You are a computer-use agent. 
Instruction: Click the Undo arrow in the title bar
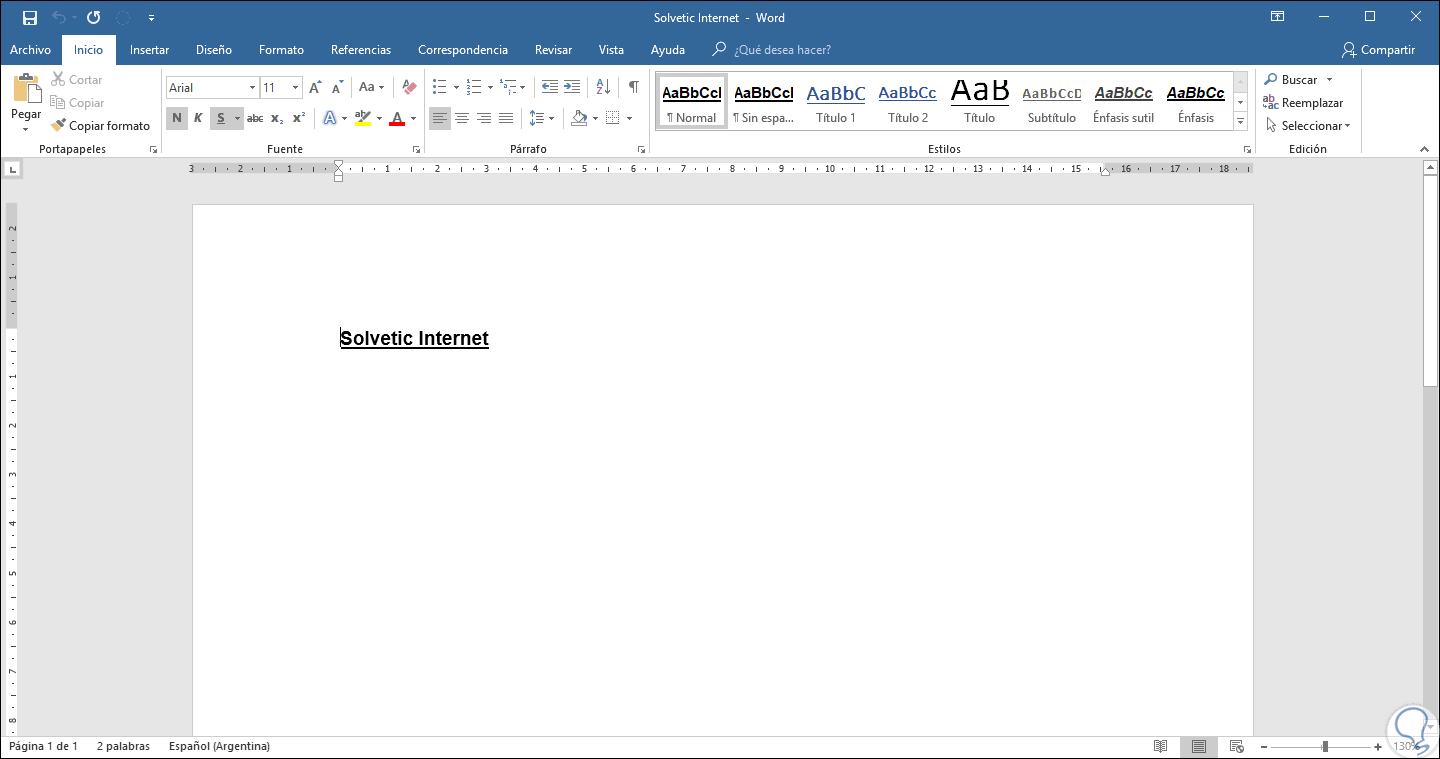[x=58, y=18]
